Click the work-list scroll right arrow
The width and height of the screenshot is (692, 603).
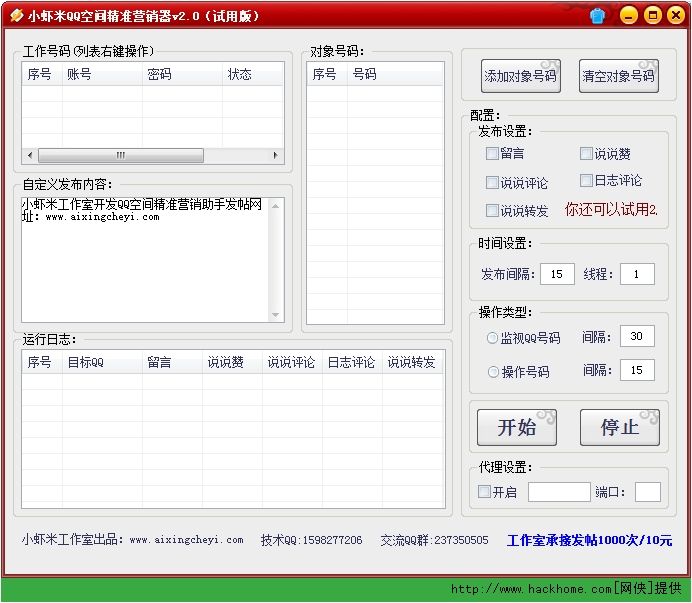(275, 155)
